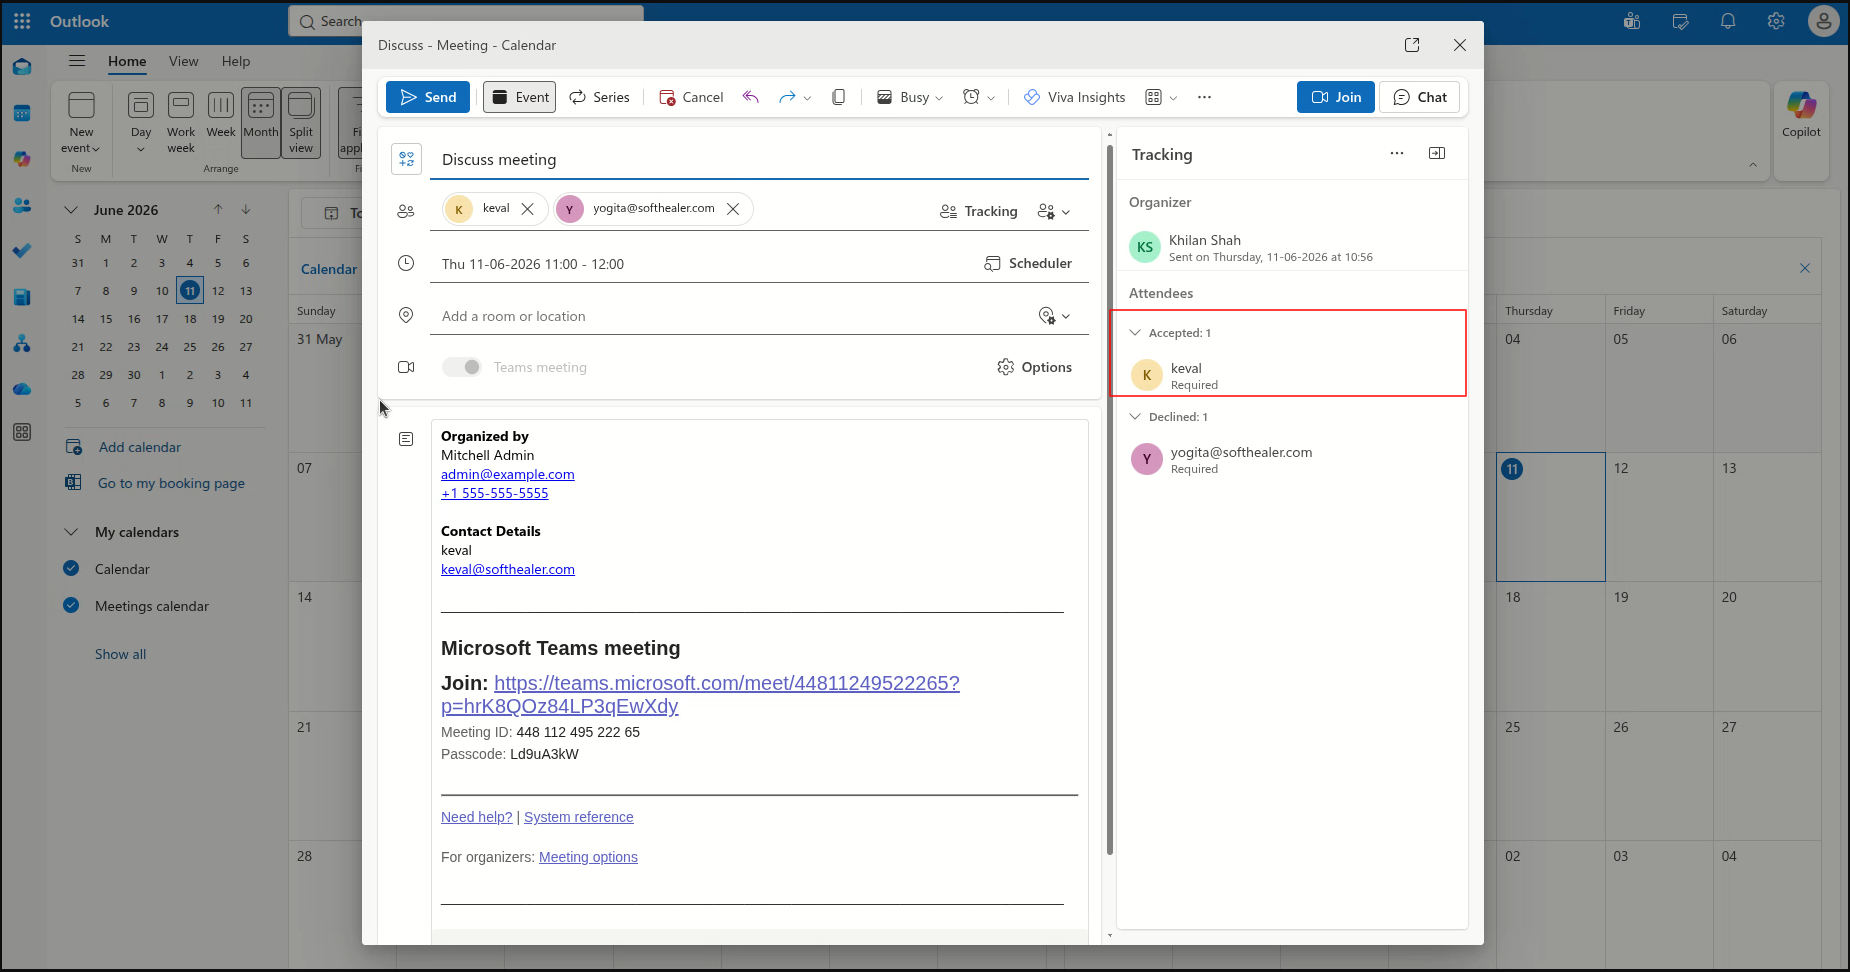Click the Tracking button next to attendees

tap(979, 211)
